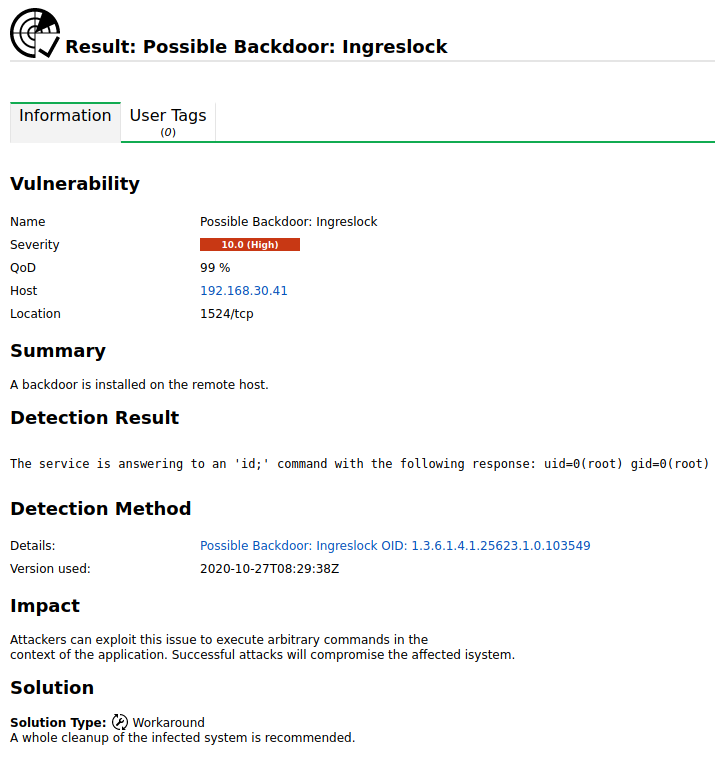Click the vulnerability name value beside Name

289,222
